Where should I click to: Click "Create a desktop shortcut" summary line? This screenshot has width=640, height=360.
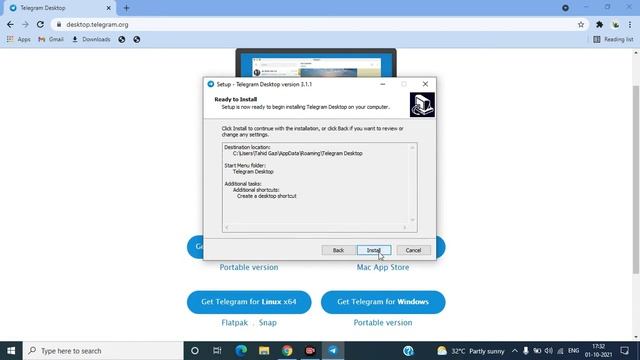tap(267, 196)
